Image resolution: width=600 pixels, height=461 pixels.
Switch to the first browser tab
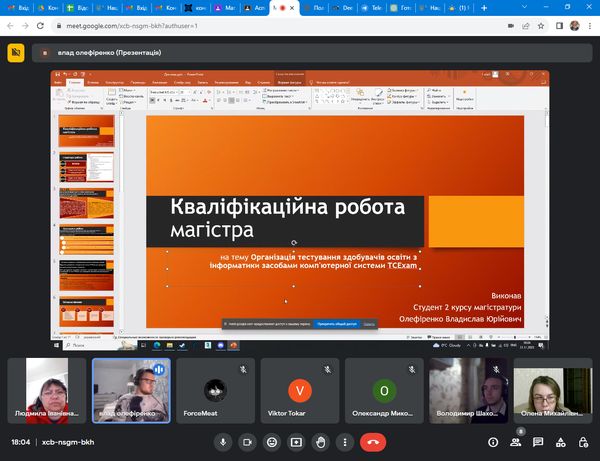[20, 7]
